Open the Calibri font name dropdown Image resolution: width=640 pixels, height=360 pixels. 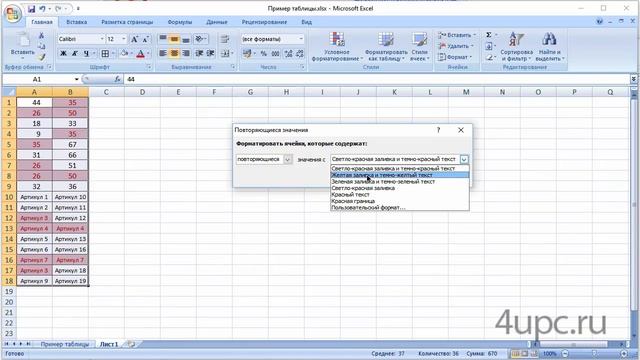tap(102, 39)
